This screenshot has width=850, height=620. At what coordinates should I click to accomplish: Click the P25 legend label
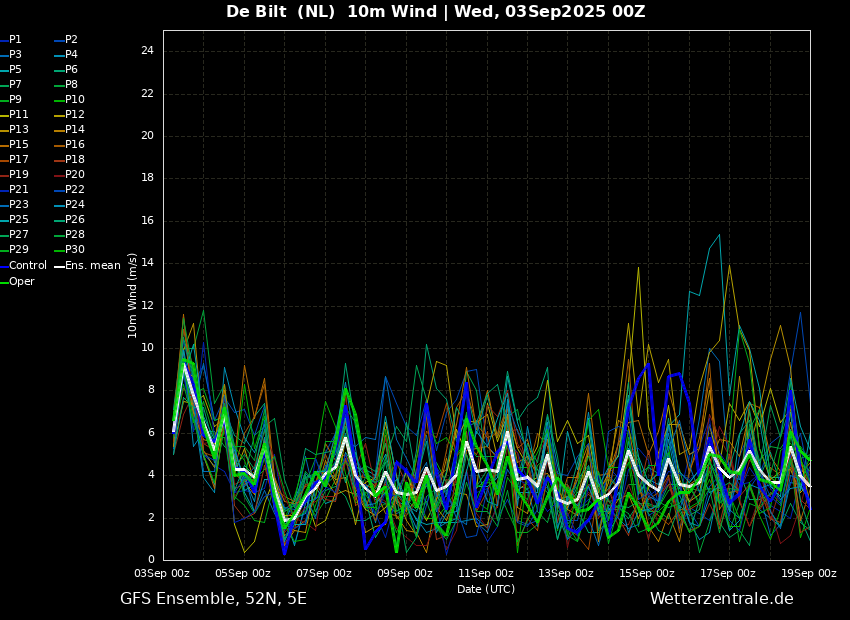click(x=19, y=220)
